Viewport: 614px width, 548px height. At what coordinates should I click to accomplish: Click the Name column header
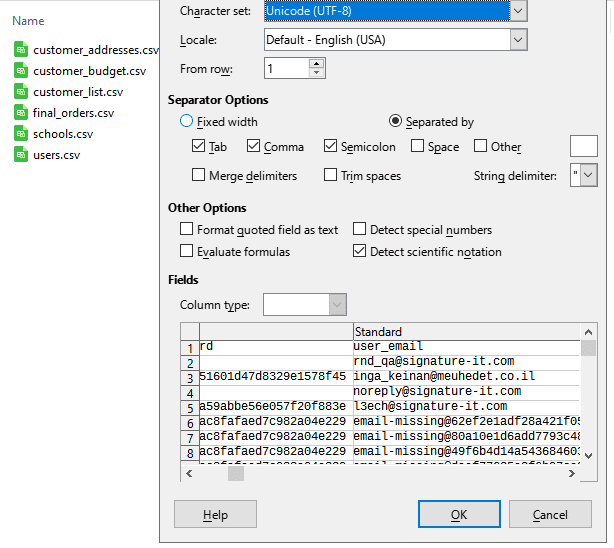pos(28,20)
